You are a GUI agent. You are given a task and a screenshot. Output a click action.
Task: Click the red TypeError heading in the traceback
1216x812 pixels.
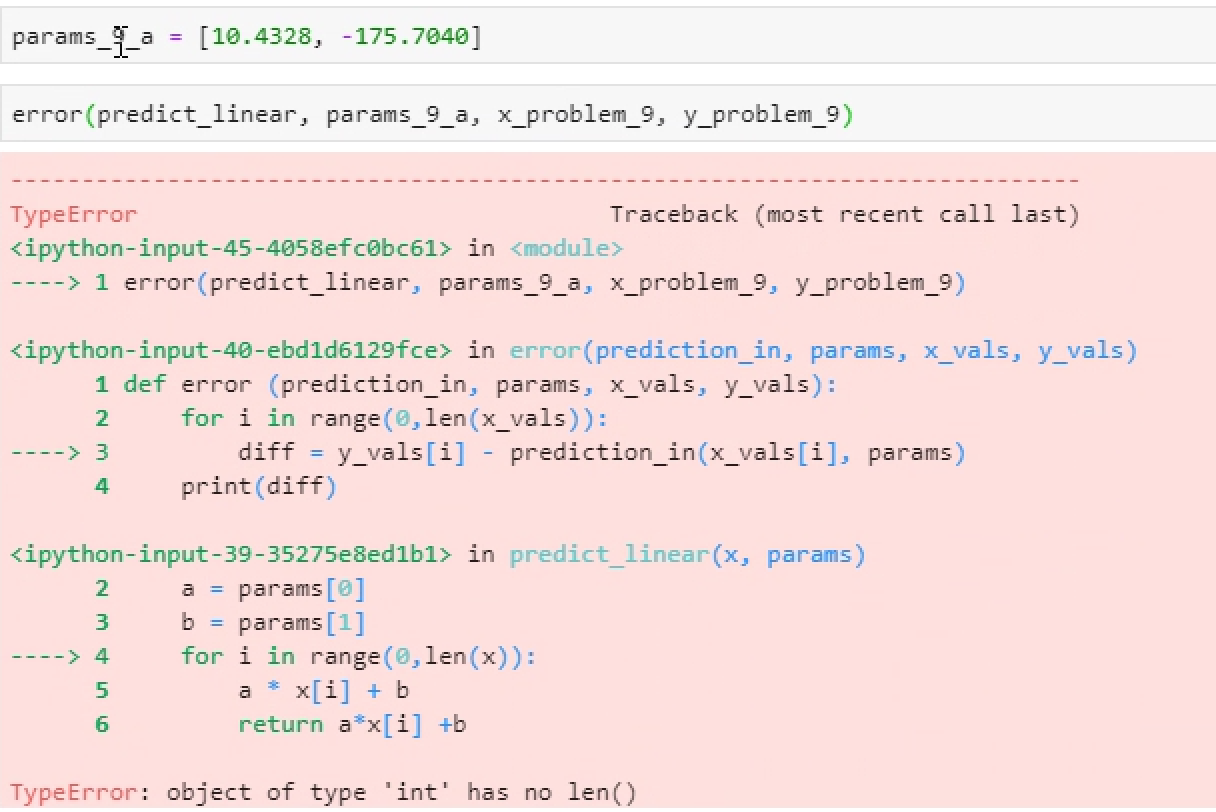[x=74, y=214]
